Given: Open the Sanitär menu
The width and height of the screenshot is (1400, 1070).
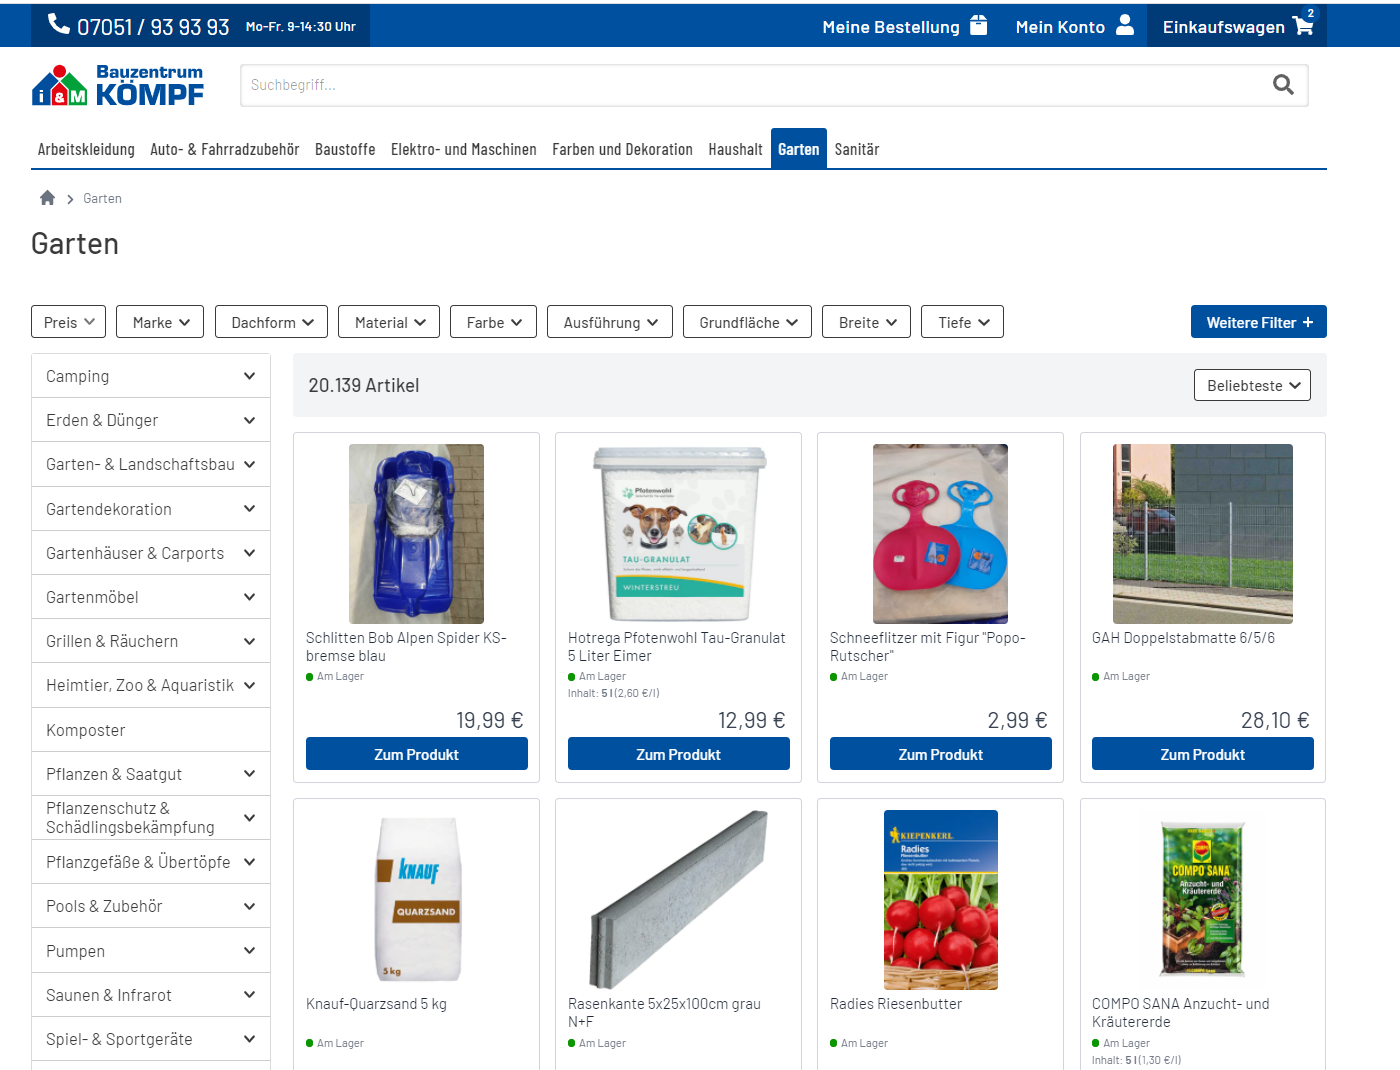Looking at the screenshot, I should (x=857, y=149).
